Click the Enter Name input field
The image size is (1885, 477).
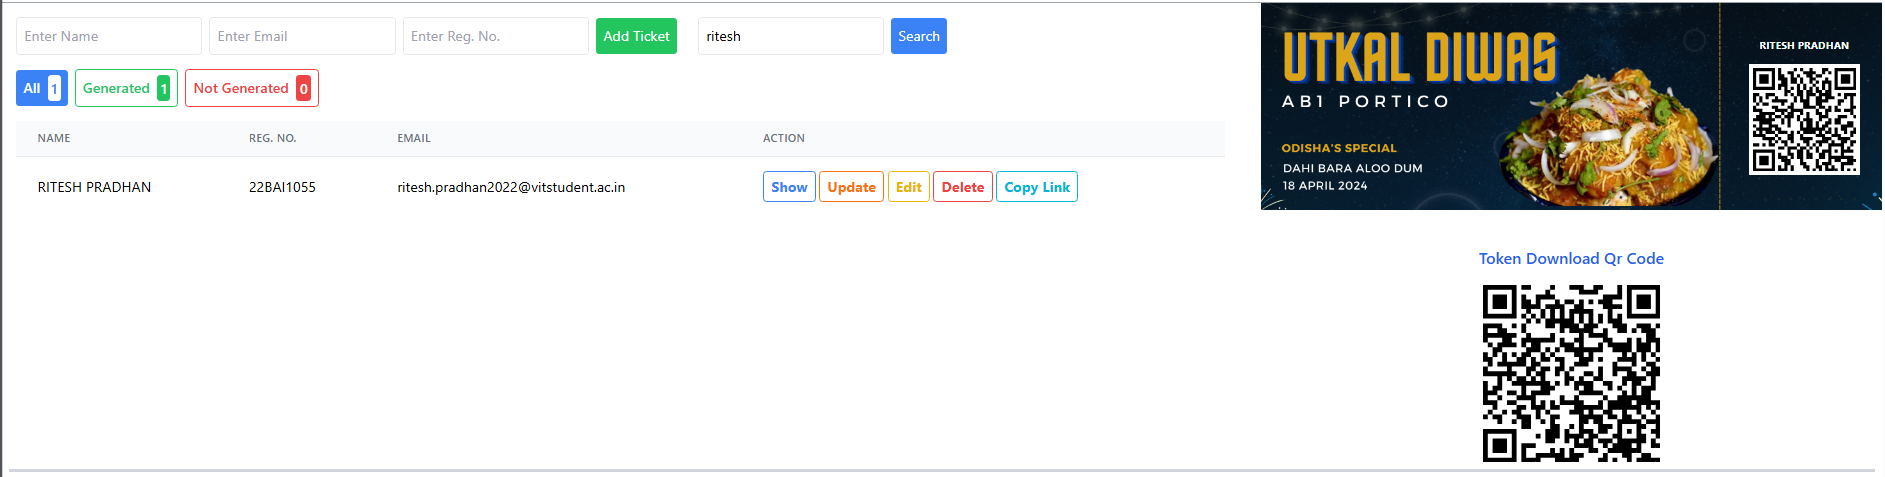[109, 36]
